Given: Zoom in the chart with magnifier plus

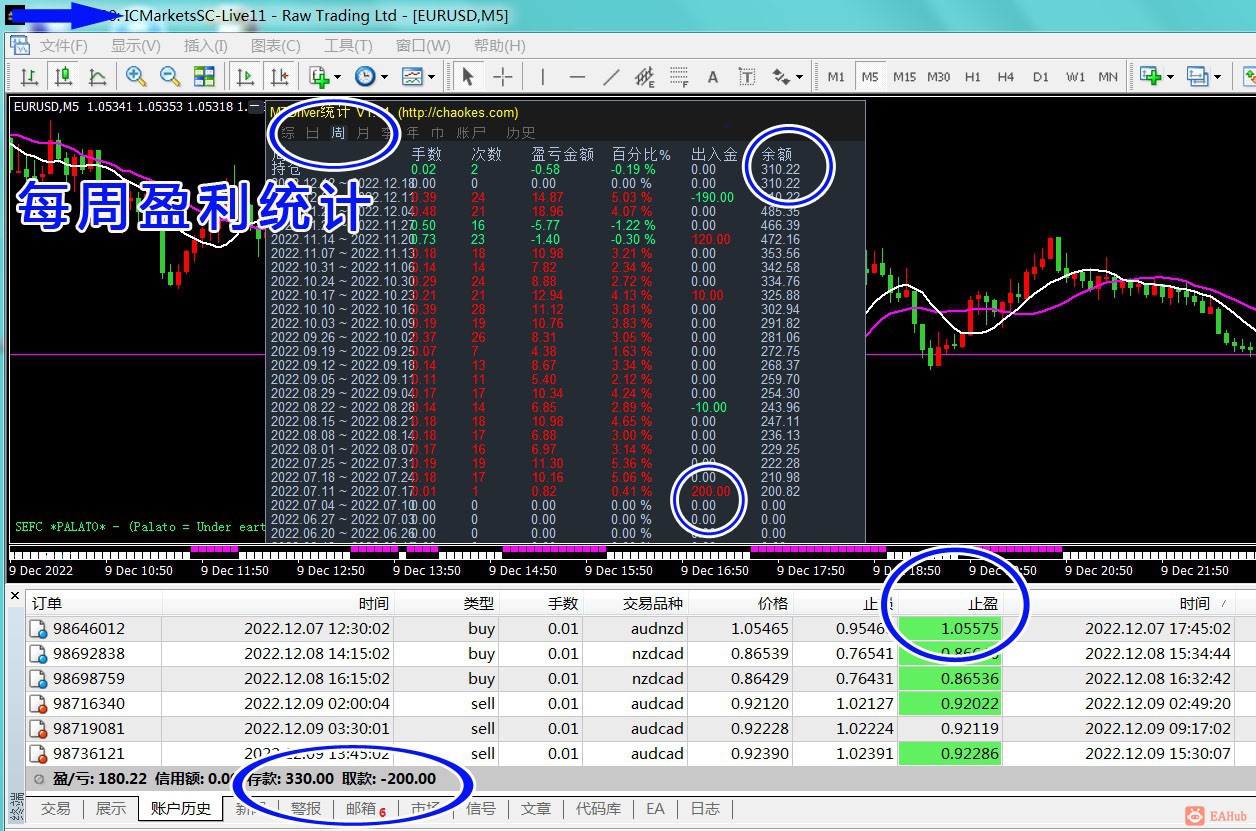Looking at the screenshot, I should (136, 77).
